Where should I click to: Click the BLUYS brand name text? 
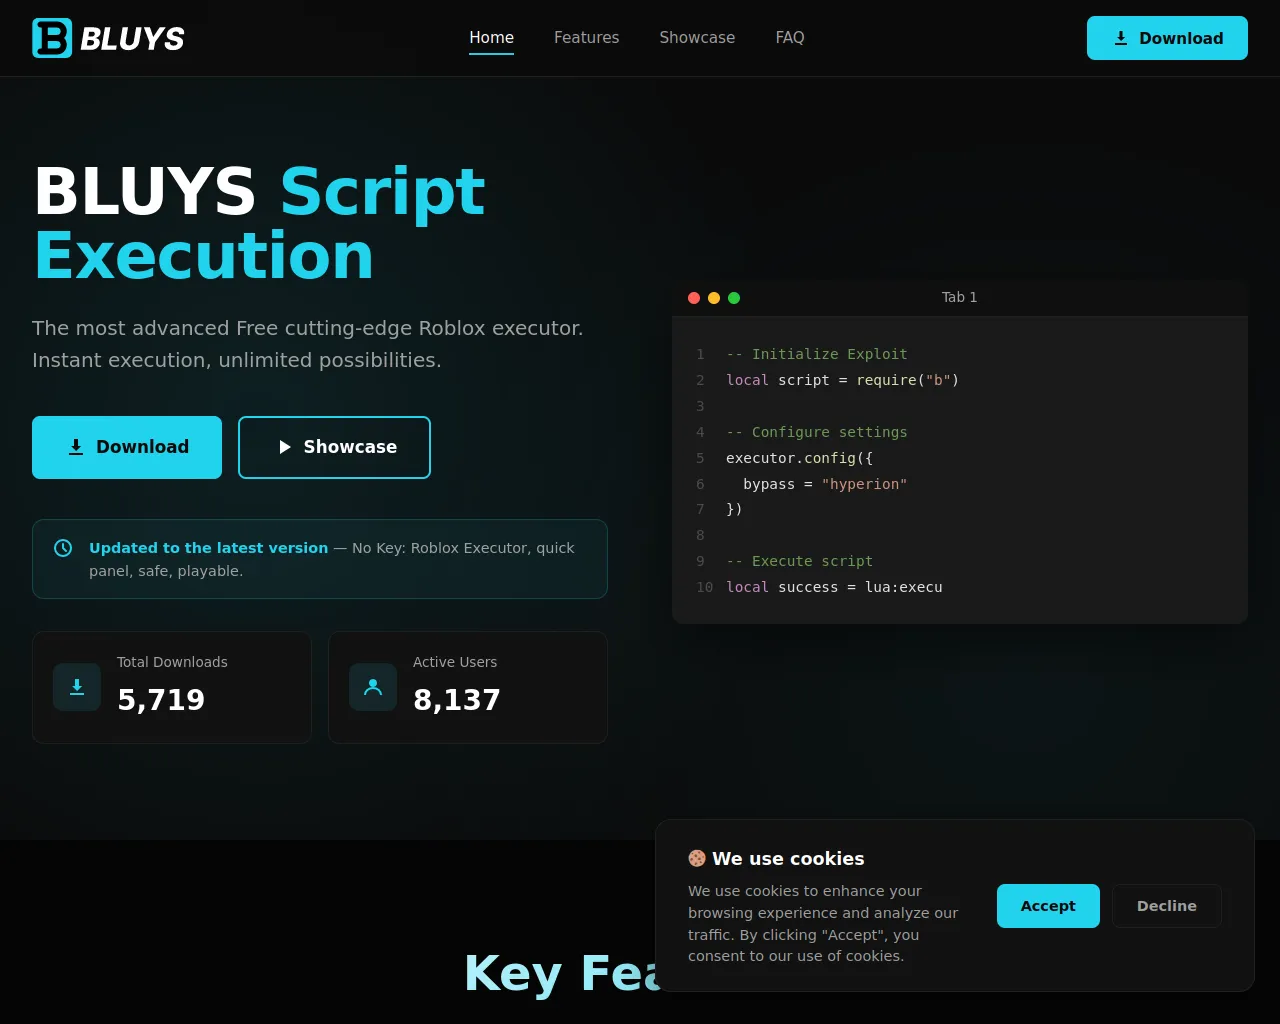click(132, 38)
